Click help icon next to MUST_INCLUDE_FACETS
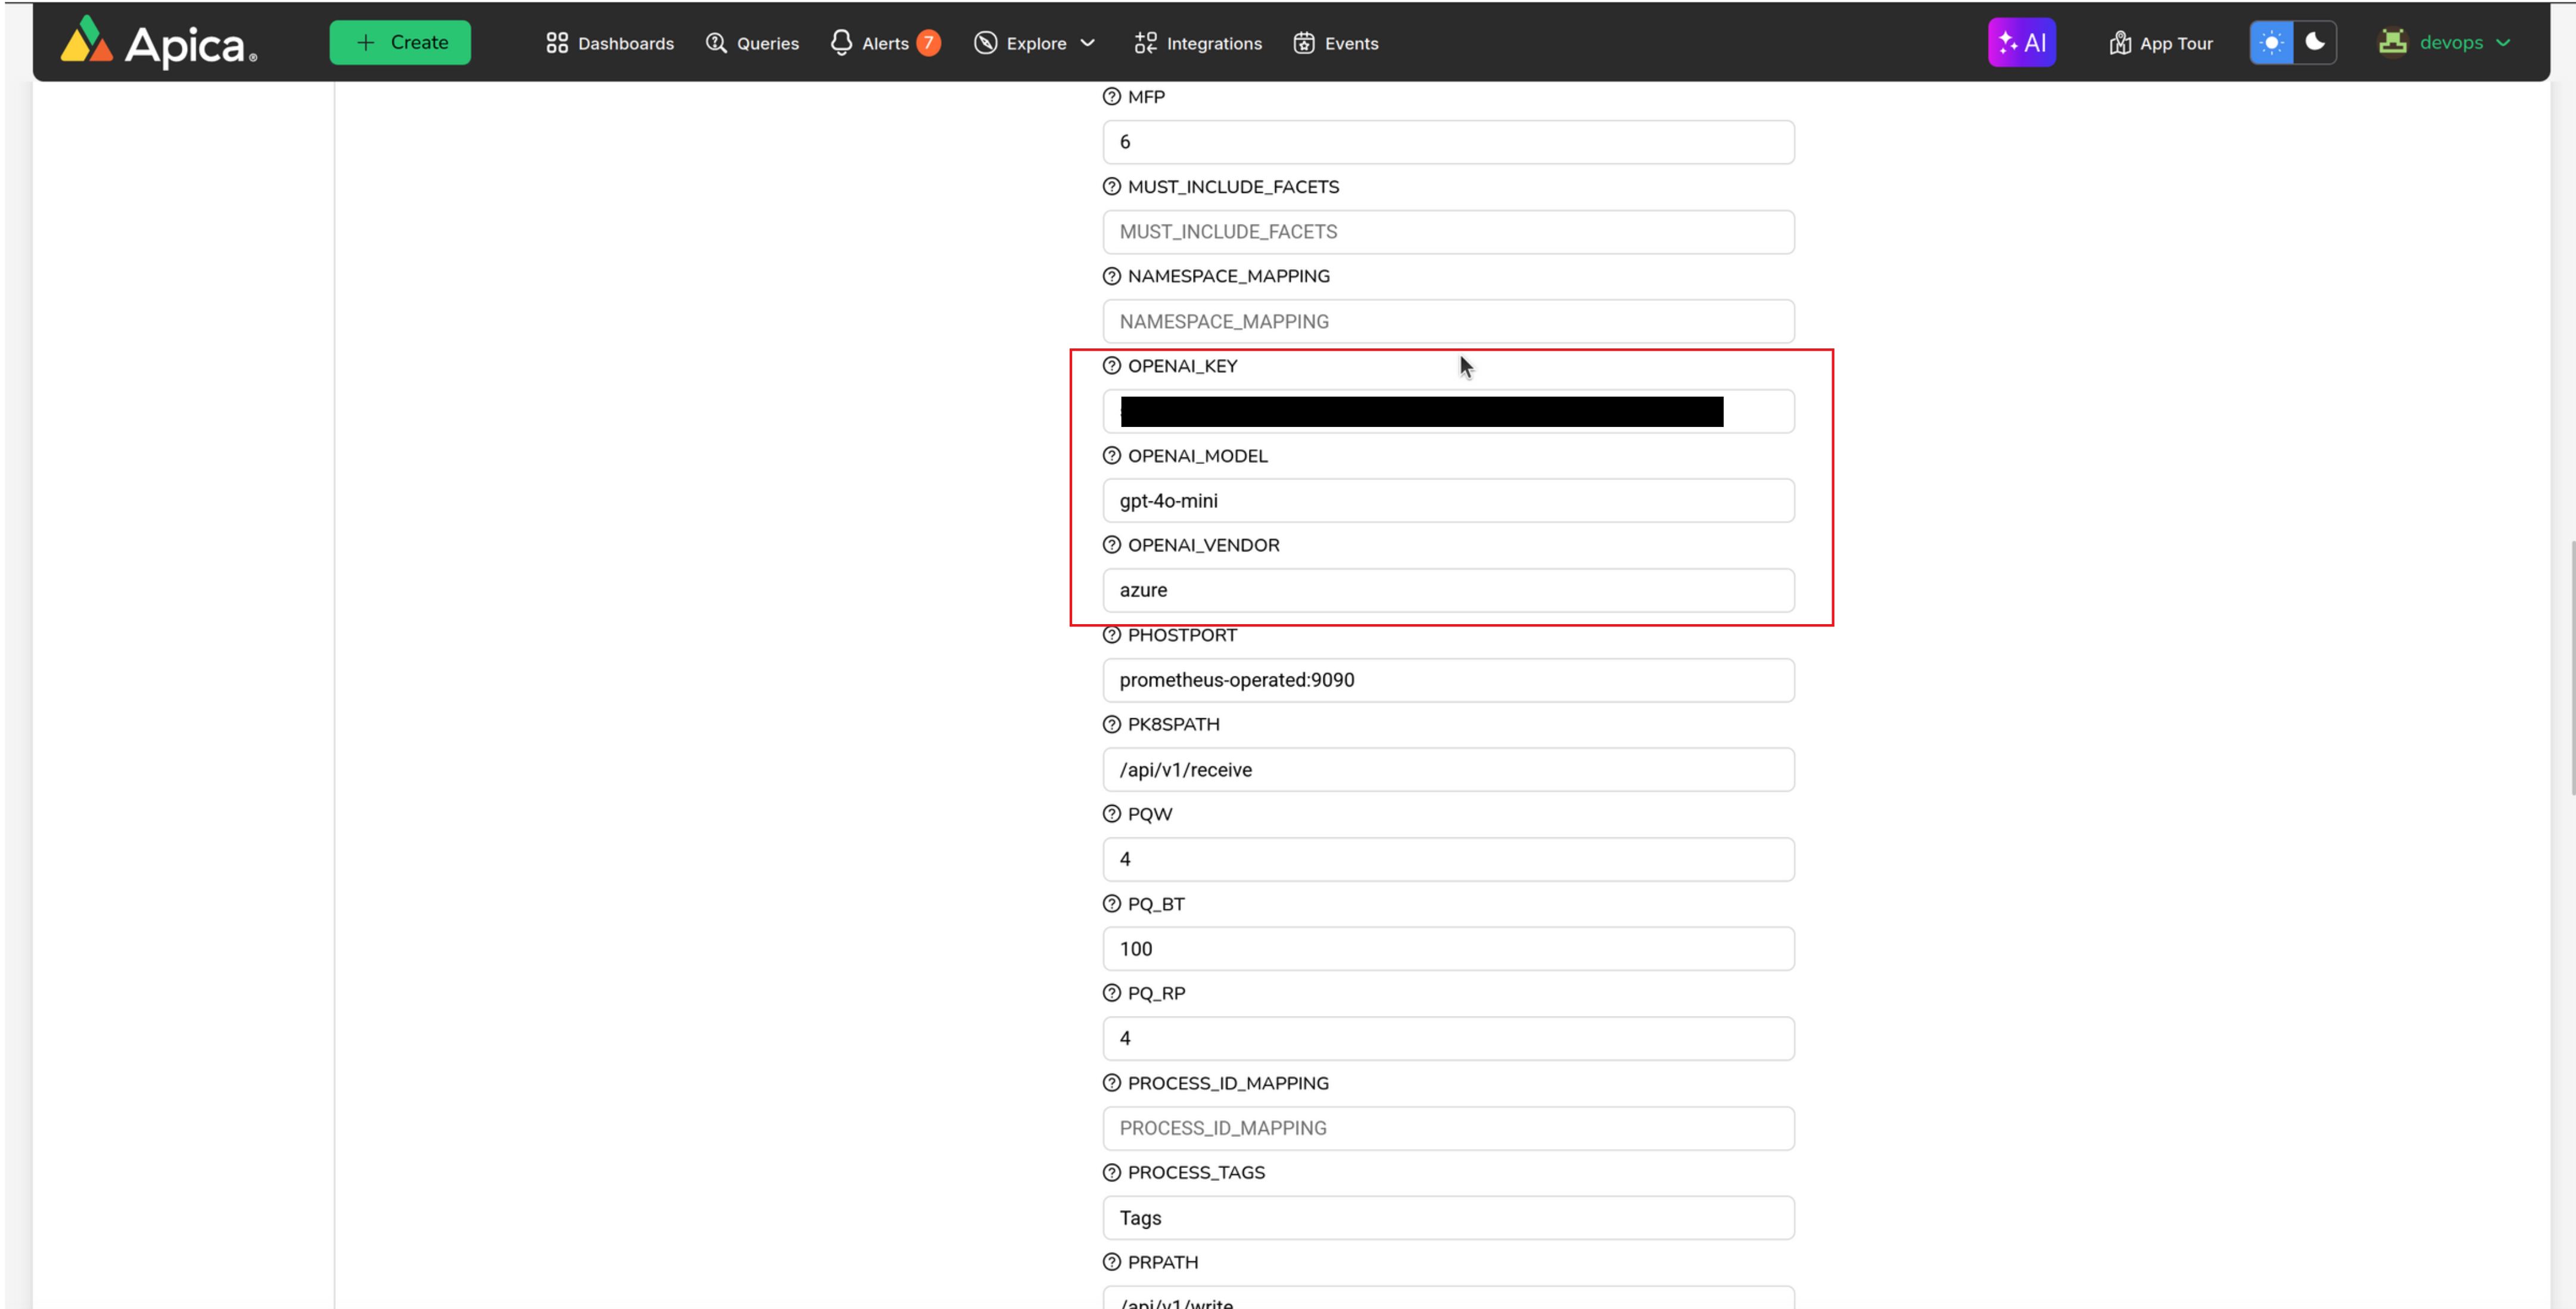2576x1309 pixels. tap(1111, 187)
